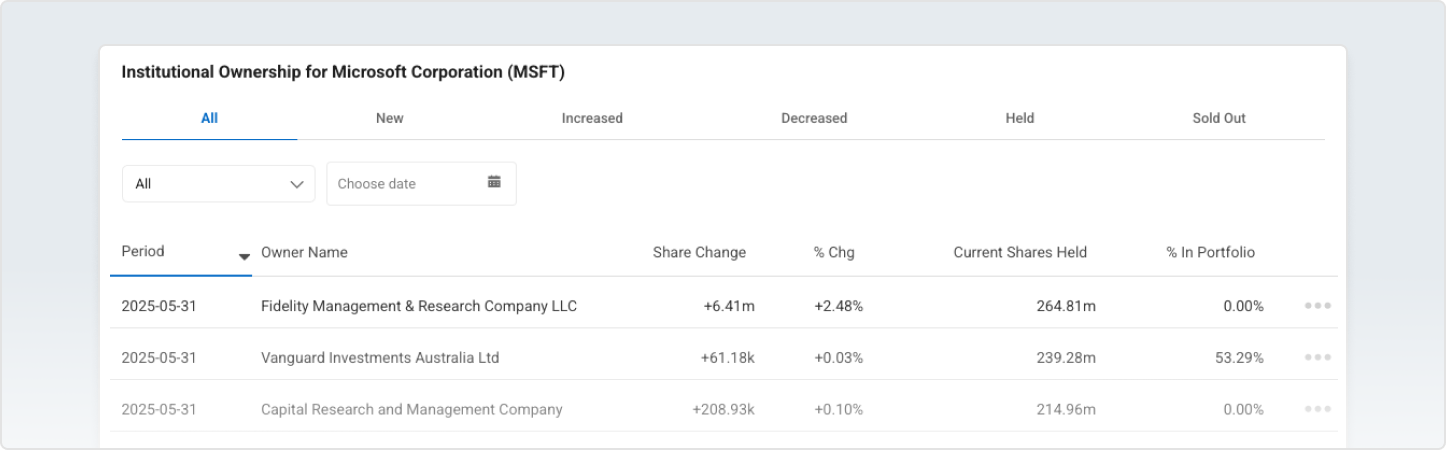Open more options for Capital Research row
This screenshot has width=1446, height=450.
(x=1317, y=409)
